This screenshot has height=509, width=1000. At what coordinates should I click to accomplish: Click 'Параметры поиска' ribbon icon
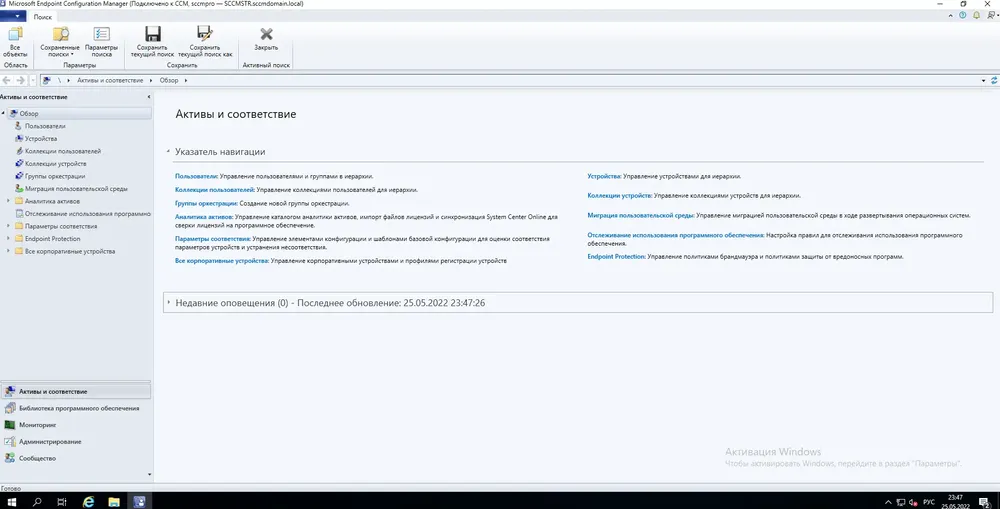click(x=101, y=34)
